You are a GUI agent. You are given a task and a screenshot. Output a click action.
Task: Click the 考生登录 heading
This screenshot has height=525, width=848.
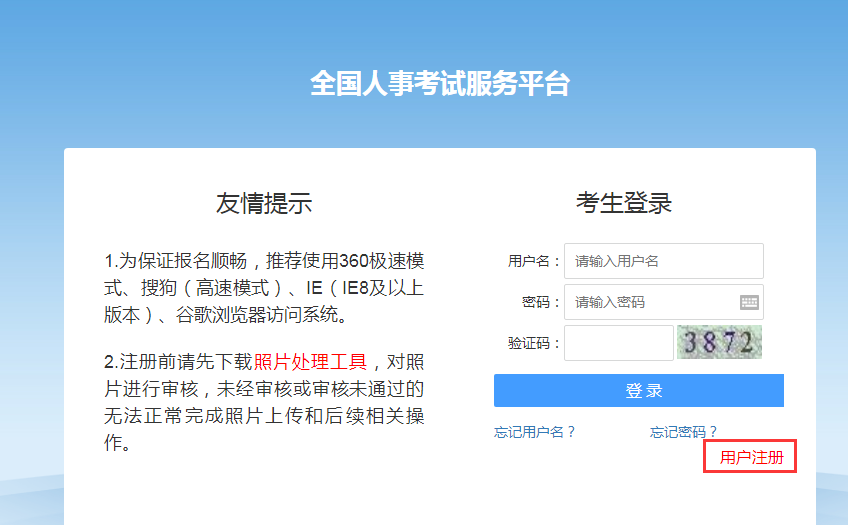[x=624, y=203]
